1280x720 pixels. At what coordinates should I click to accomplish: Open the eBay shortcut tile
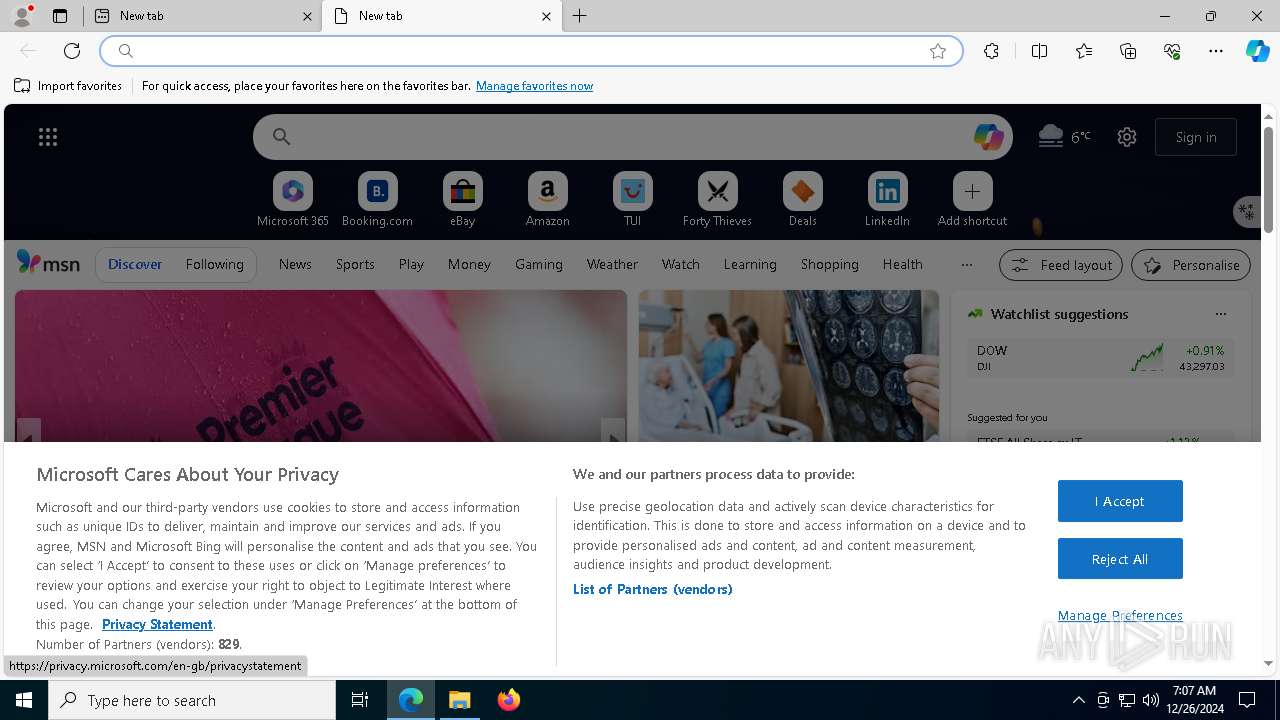462,199
